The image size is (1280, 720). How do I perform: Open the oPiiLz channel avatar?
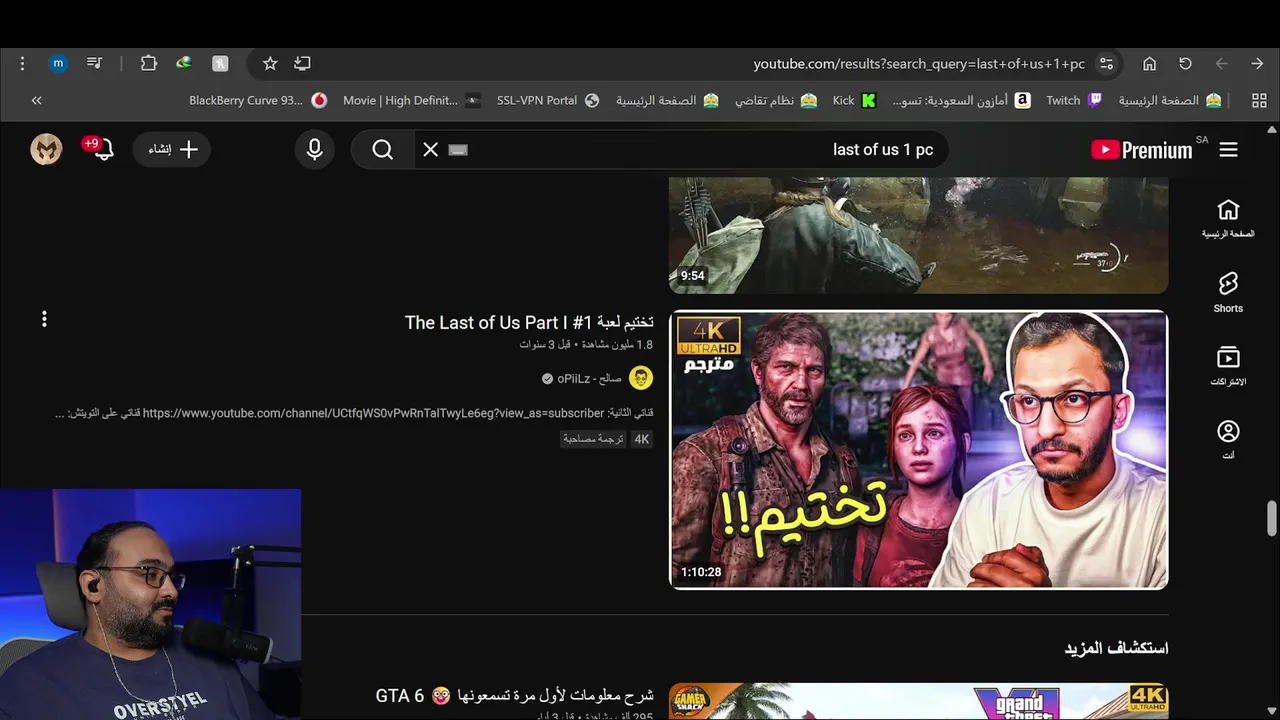click(641, 378)
